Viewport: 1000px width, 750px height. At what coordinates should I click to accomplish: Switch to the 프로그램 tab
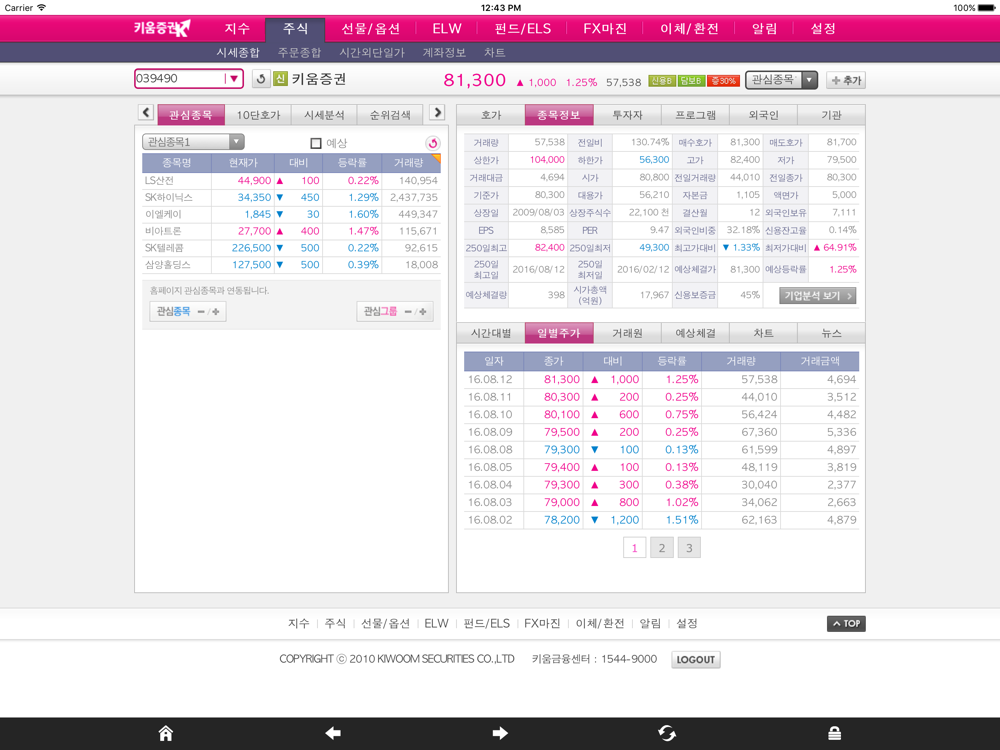click(x=696, y=115)
